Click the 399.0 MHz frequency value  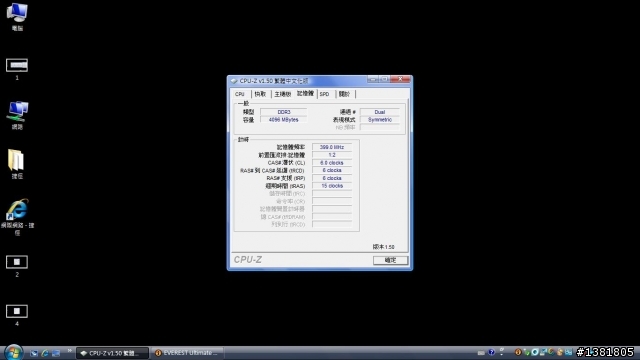coord(332,147)
